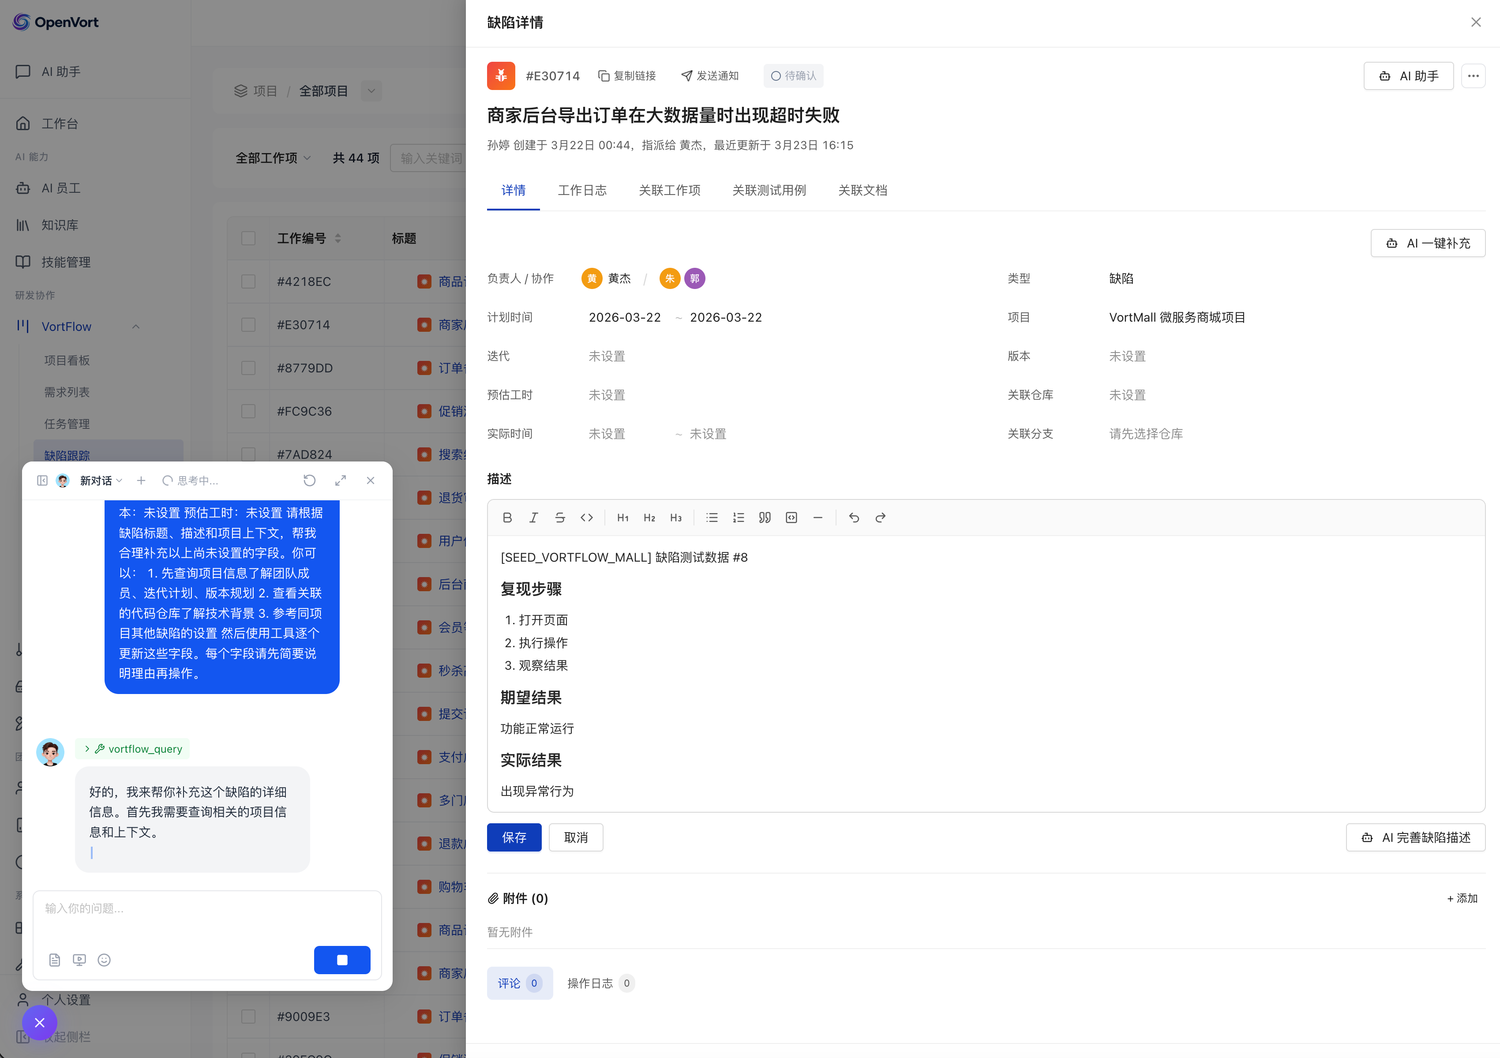Open the 关联测试用例 tab

point(769,190)
